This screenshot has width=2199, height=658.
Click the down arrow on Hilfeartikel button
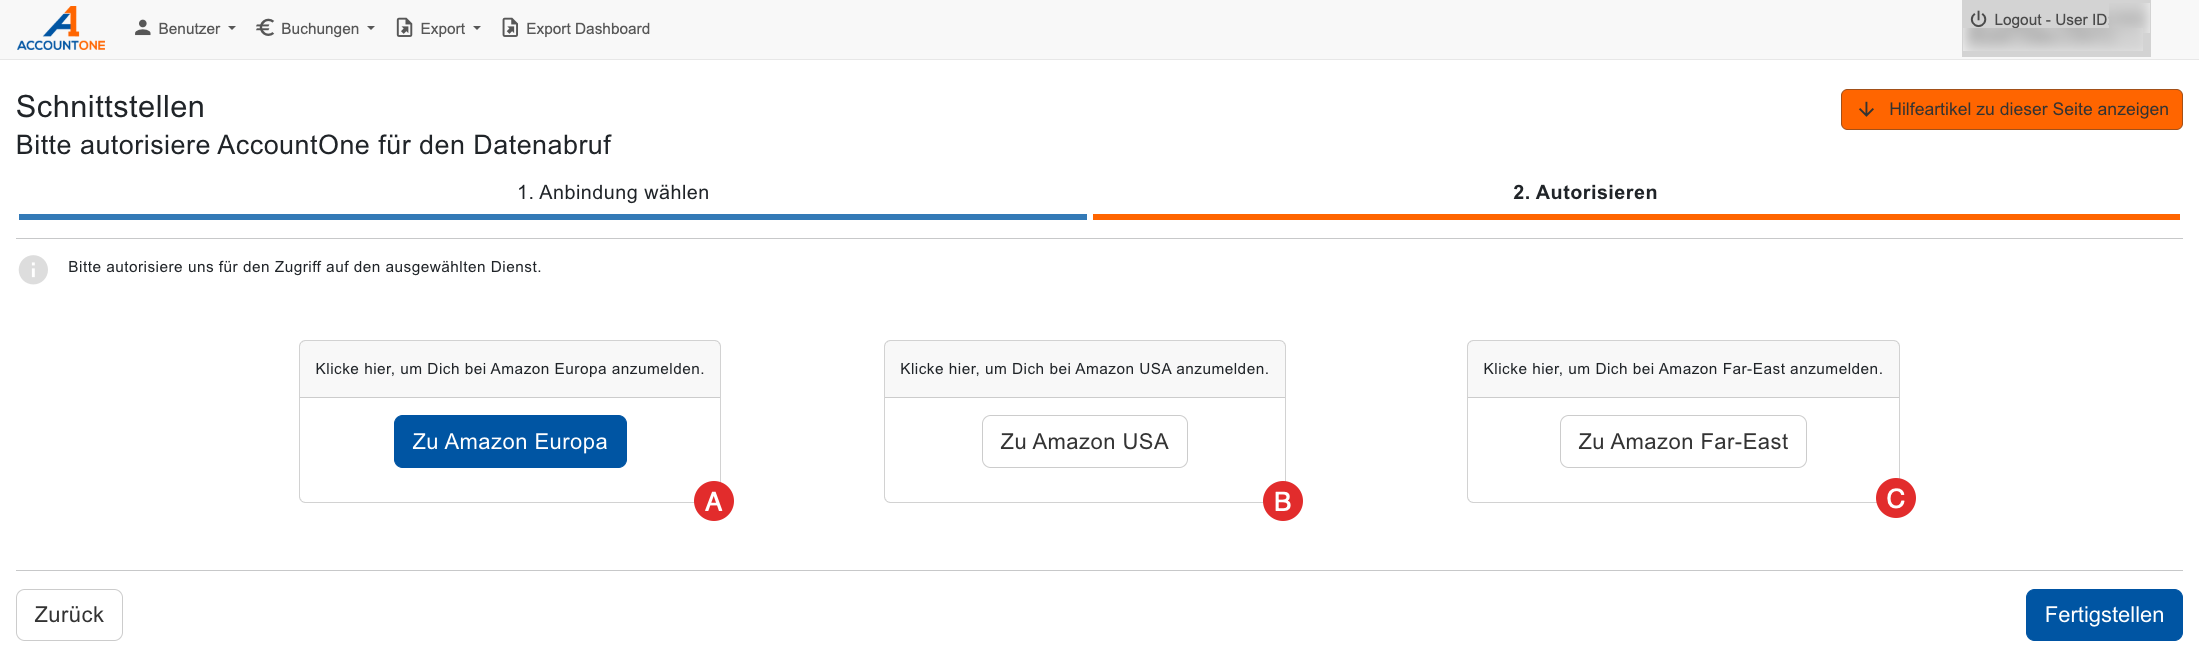[x=1866, y=109]
